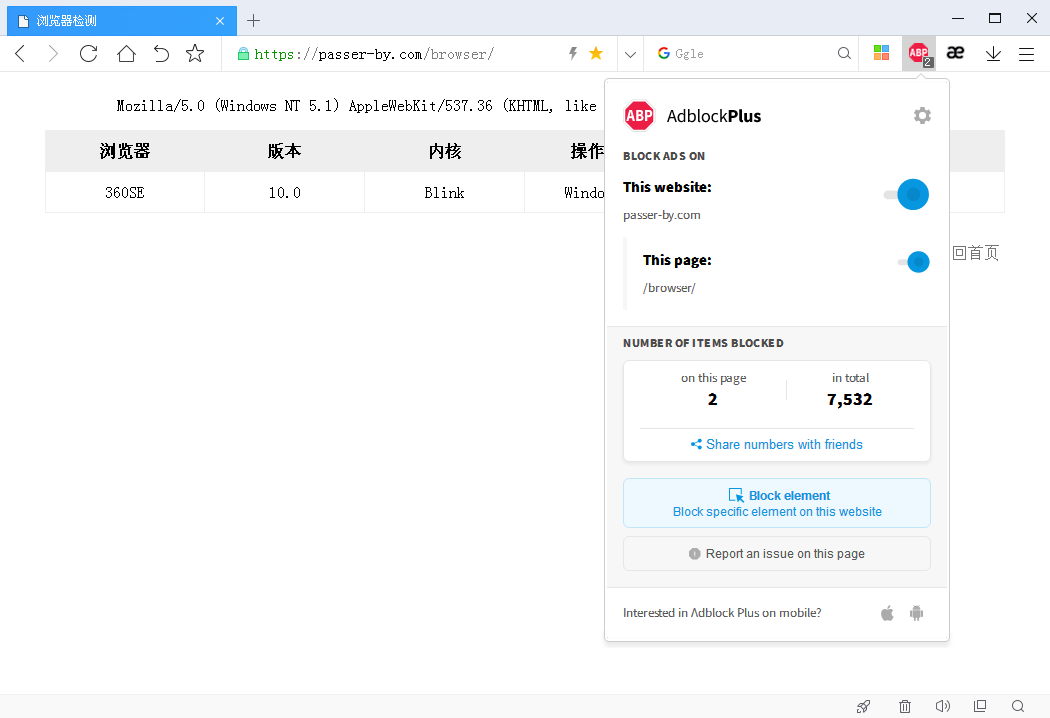Go forward using the forward arrow
Viewport: 1050px width, 718px height.
(53, 54)
